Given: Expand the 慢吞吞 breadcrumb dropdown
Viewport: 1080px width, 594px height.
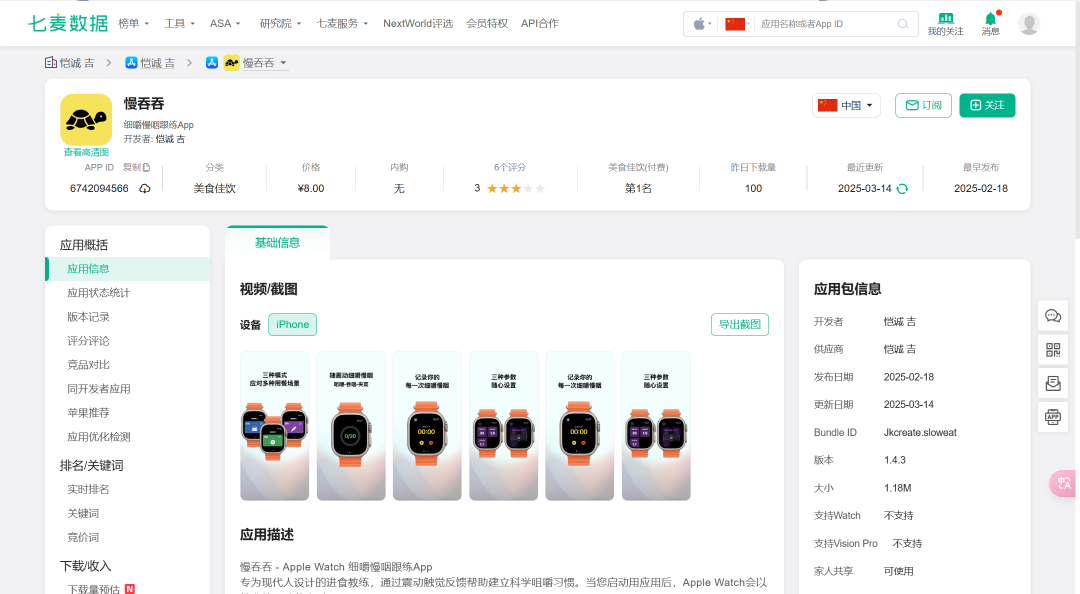Looking at the screenshot, I should tap(282, 63).
